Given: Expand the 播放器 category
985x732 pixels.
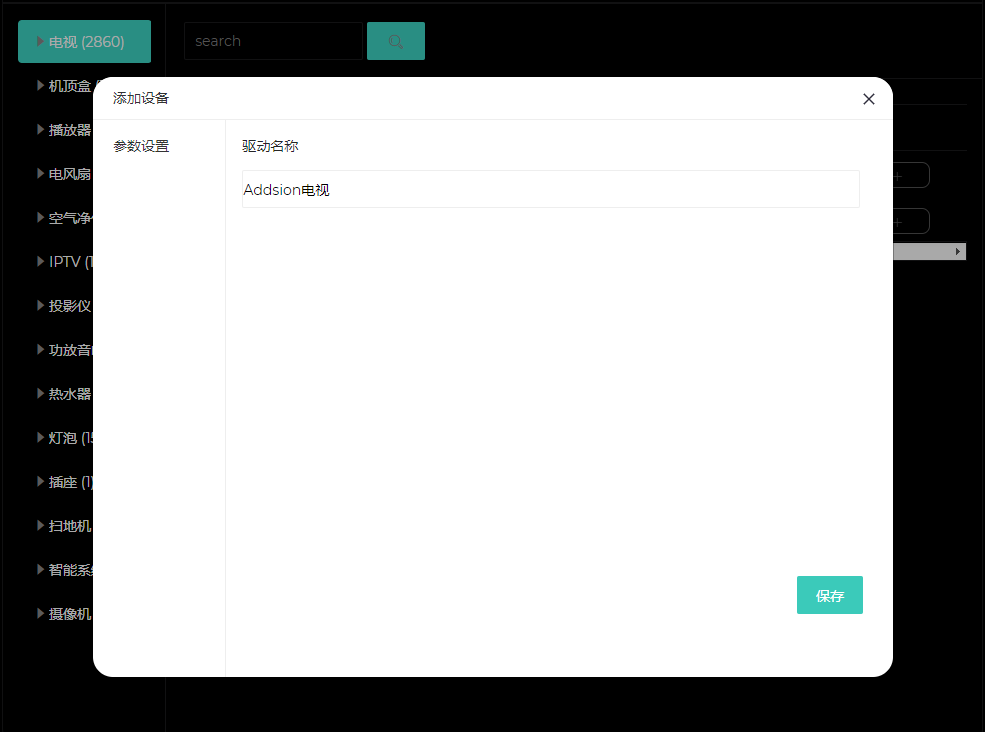Looking at the screenshot, I should (65, 130).
